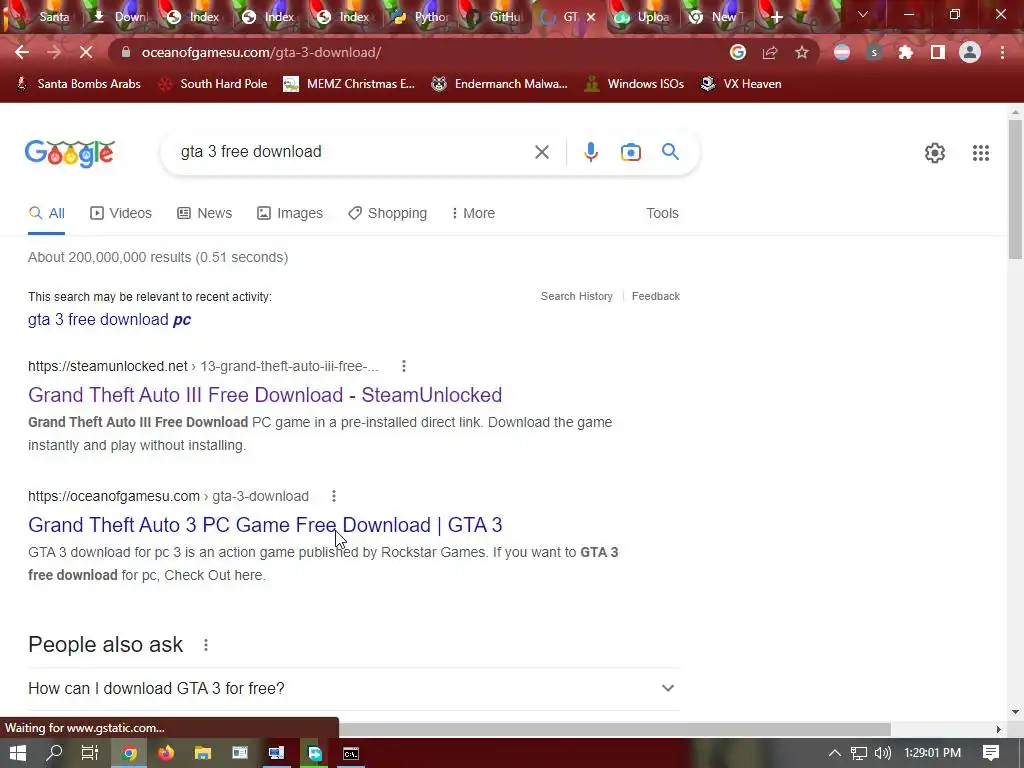Click gta 3 free download pc suggestion

click(x=109, y=320)
